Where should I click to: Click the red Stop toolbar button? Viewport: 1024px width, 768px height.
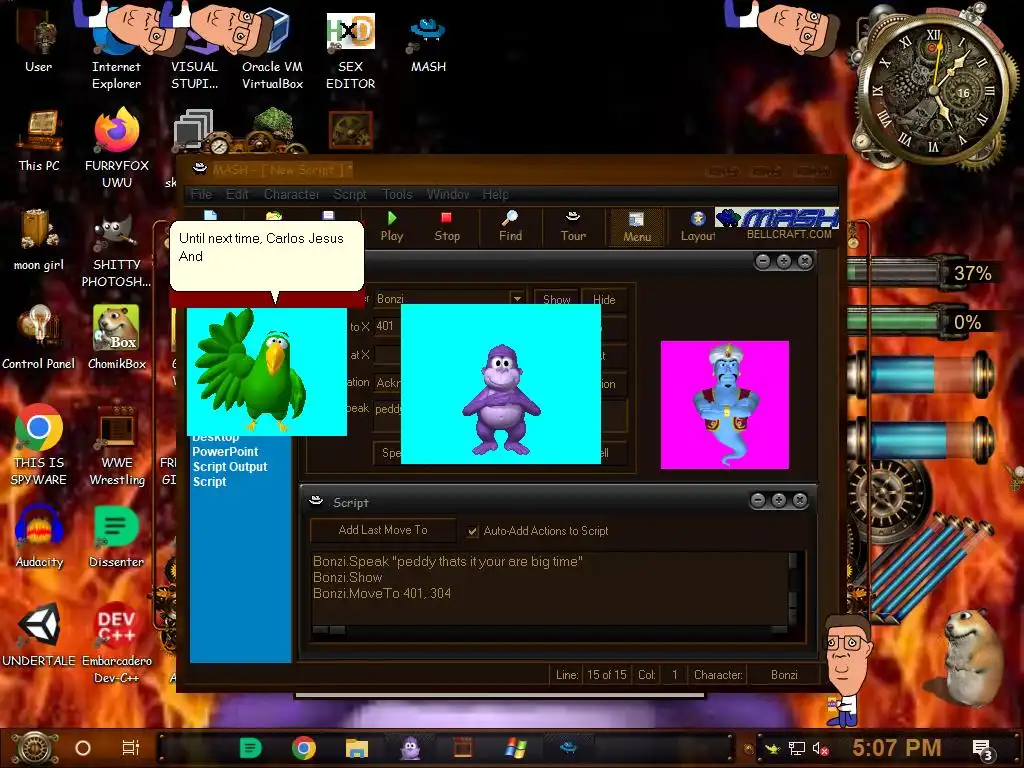[447, 227]
